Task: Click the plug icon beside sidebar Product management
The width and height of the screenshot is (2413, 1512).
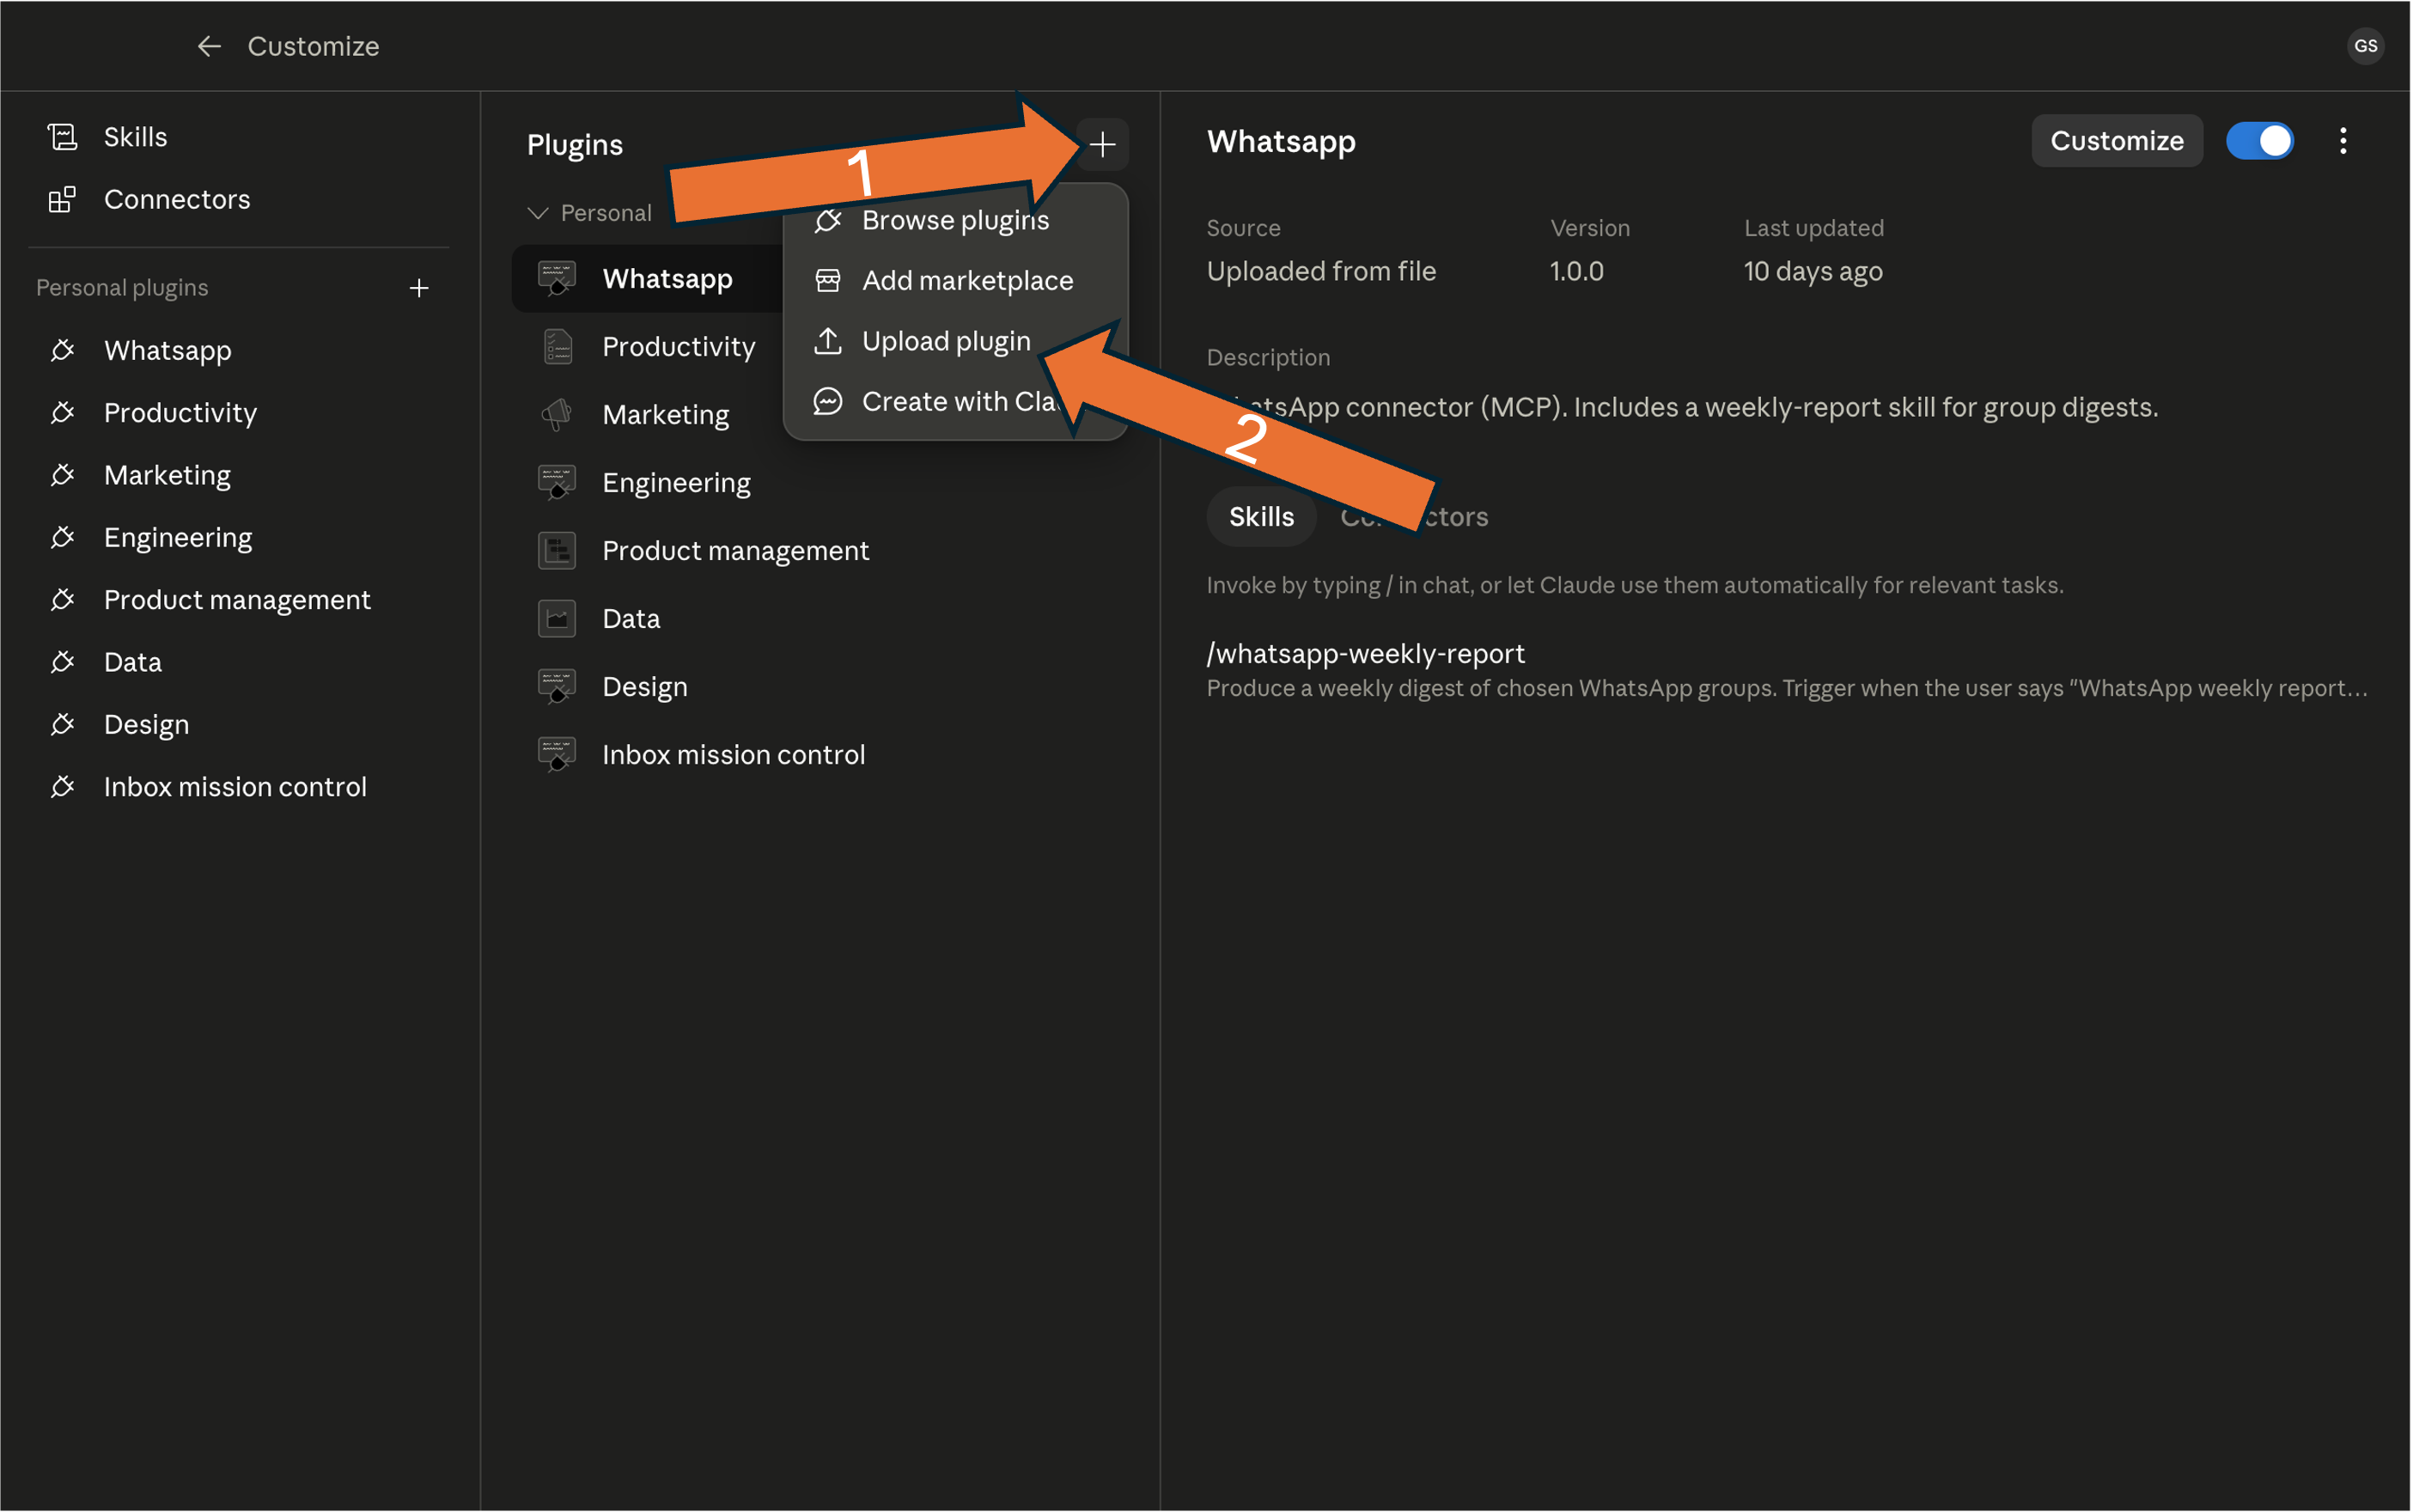Action: tap(62, 599)
